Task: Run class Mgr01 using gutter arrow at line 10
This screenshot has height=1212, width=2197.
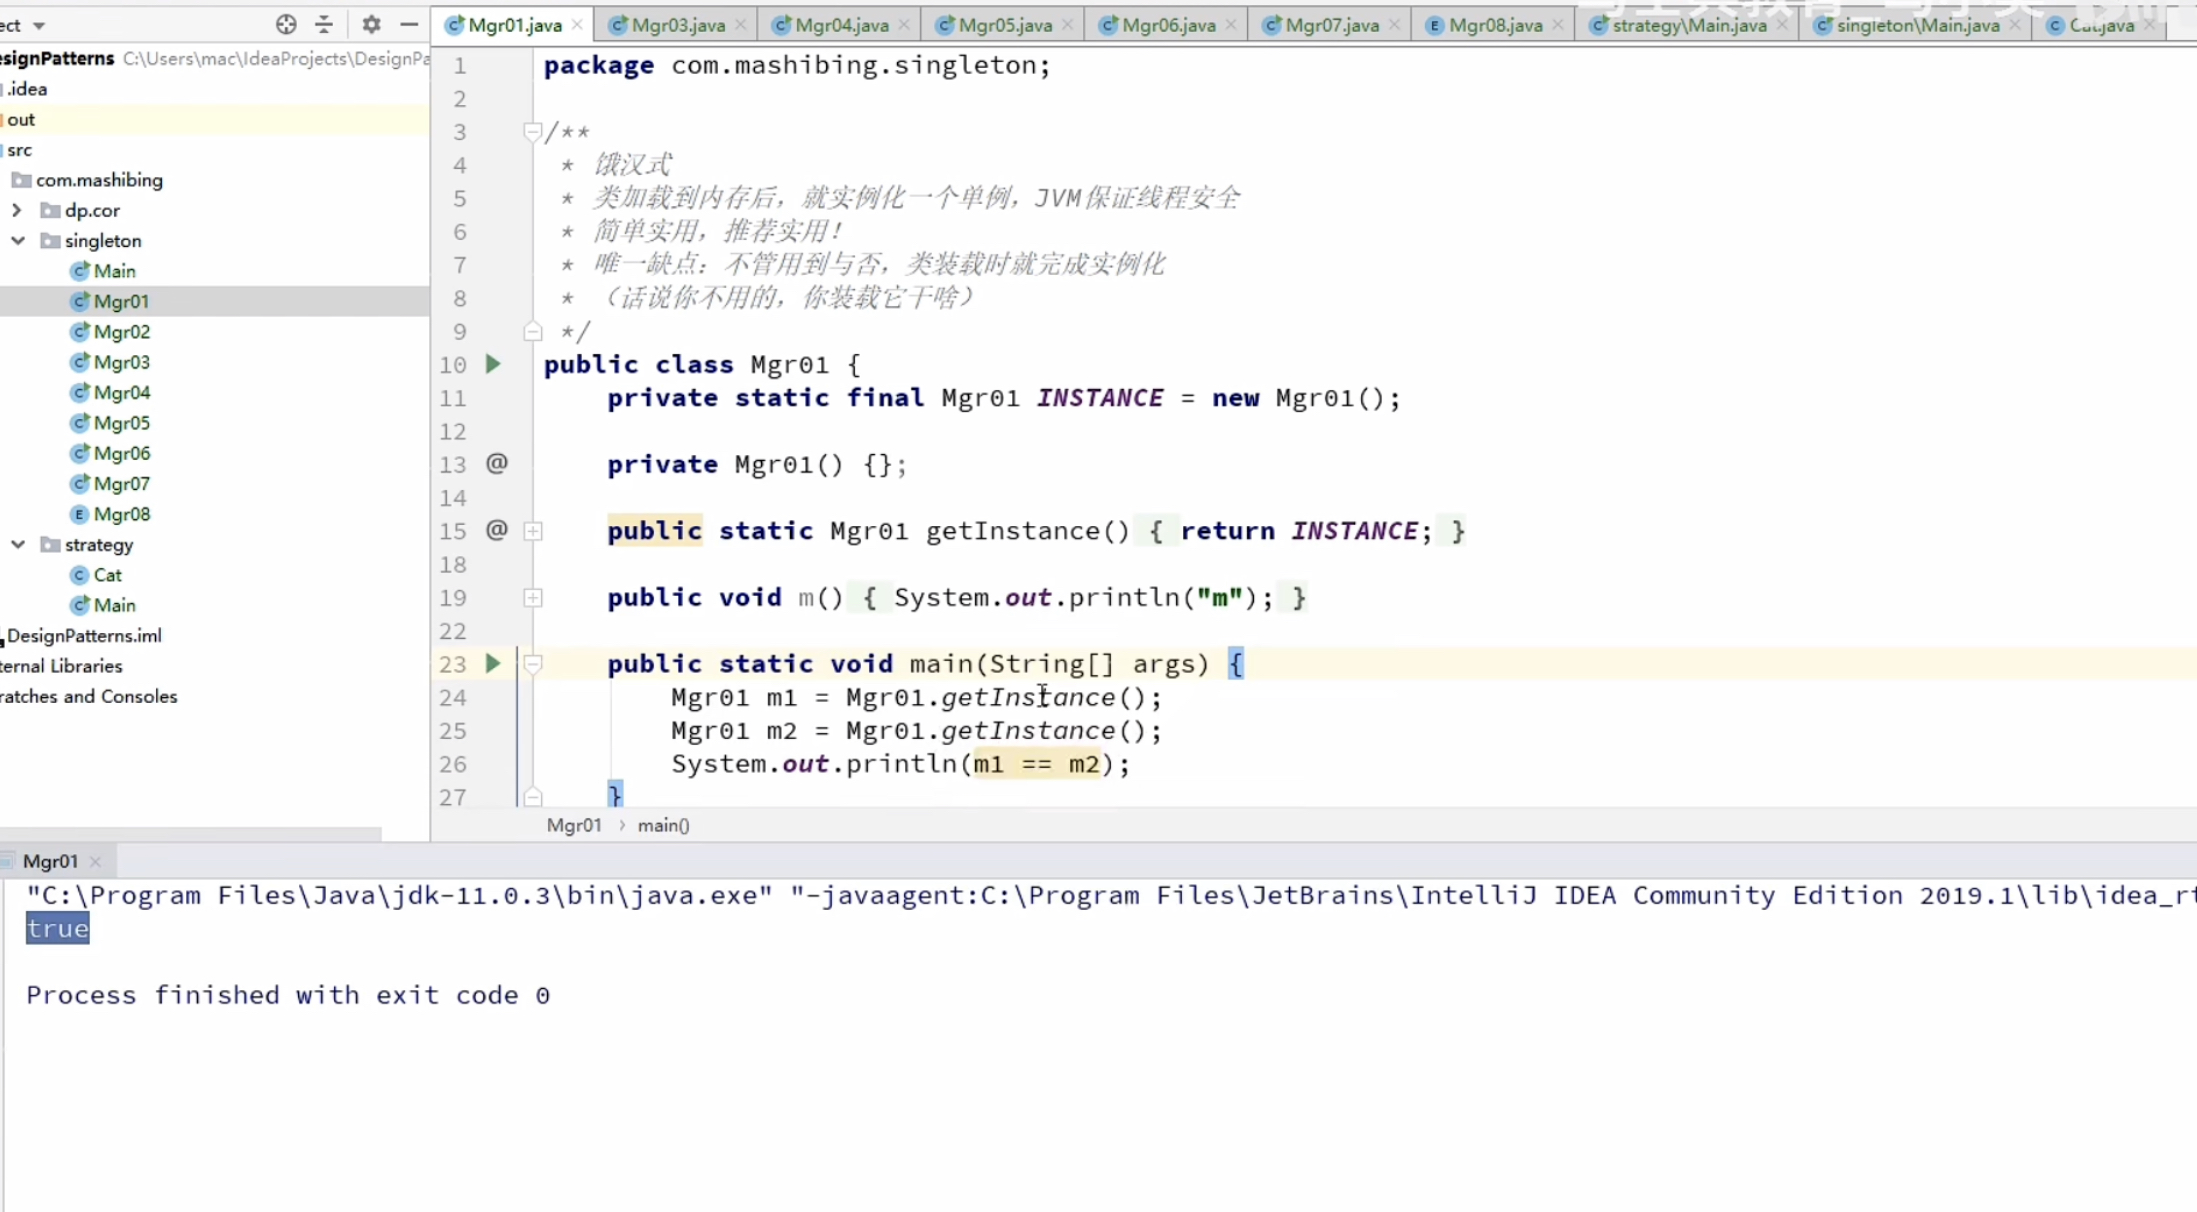Action: pyautogui.click(x=493, y=364)
